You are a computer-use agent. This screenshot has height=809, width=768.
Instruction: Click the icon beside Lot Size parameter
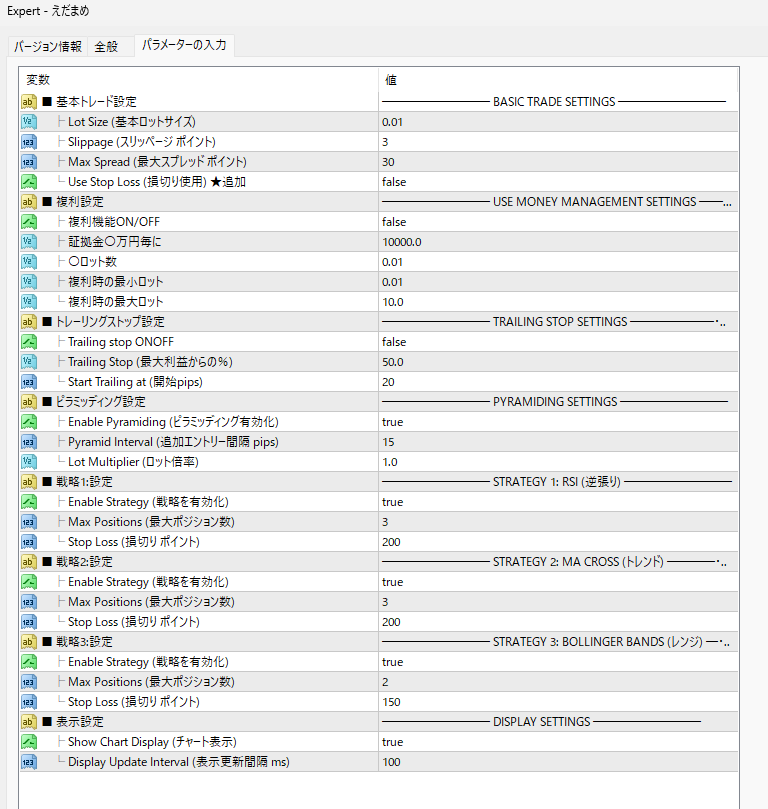click(x=29, y=122)
